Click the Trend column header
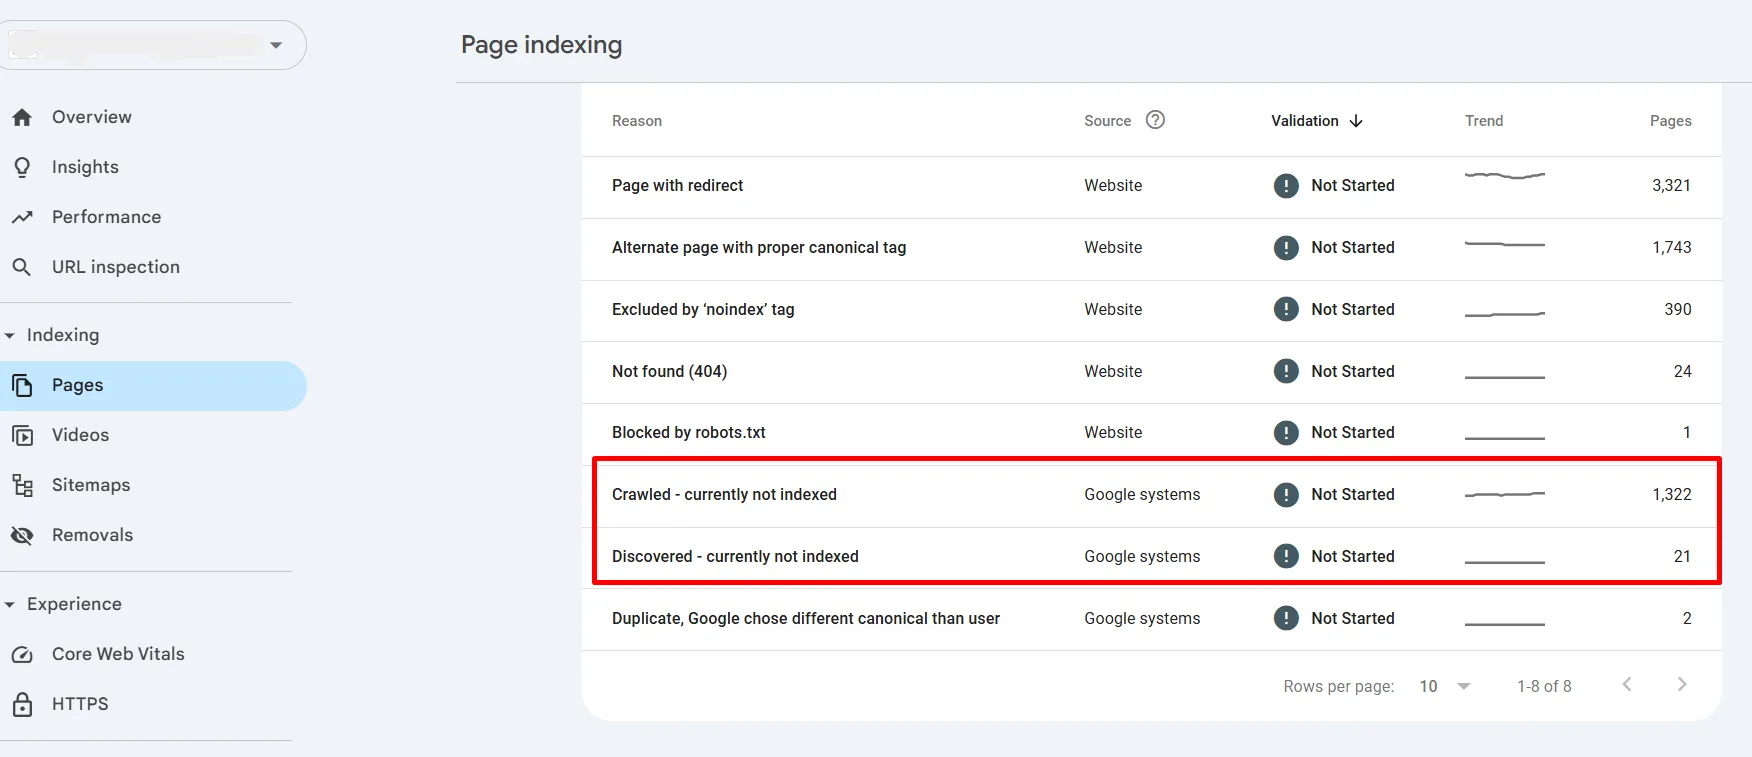1752x757 pixels. point(1484,121)
